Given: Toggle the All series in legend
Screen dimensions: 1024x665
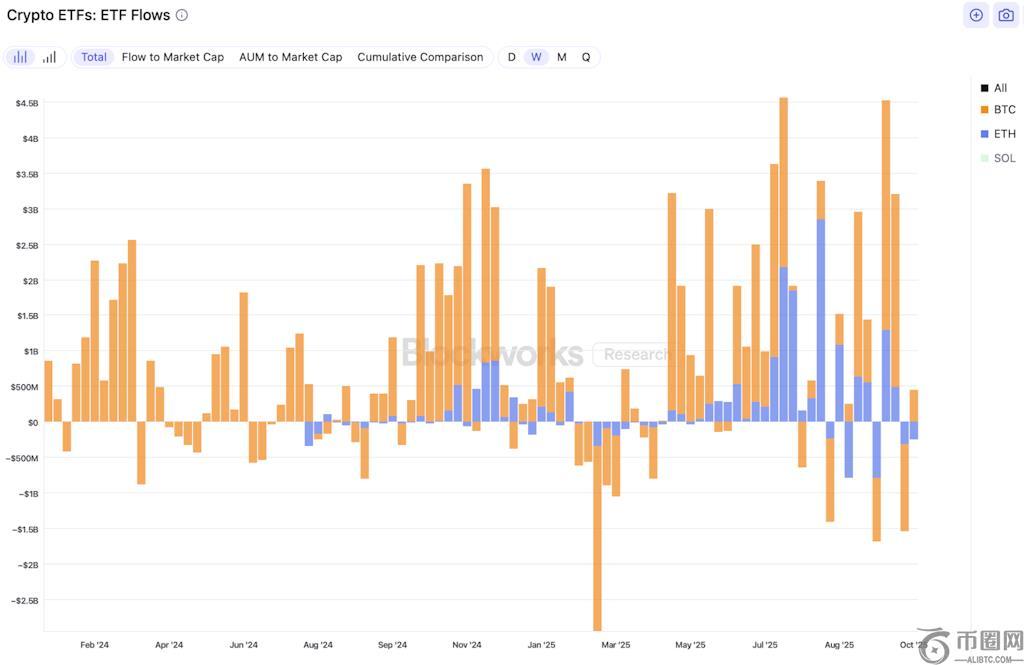Looking at the screenshot, I should (1000, 88).
